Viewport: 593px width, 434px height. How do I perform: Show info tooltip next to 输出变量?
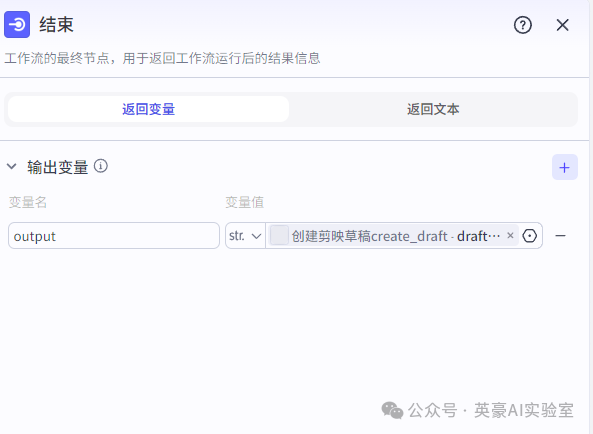pos(101,166)
